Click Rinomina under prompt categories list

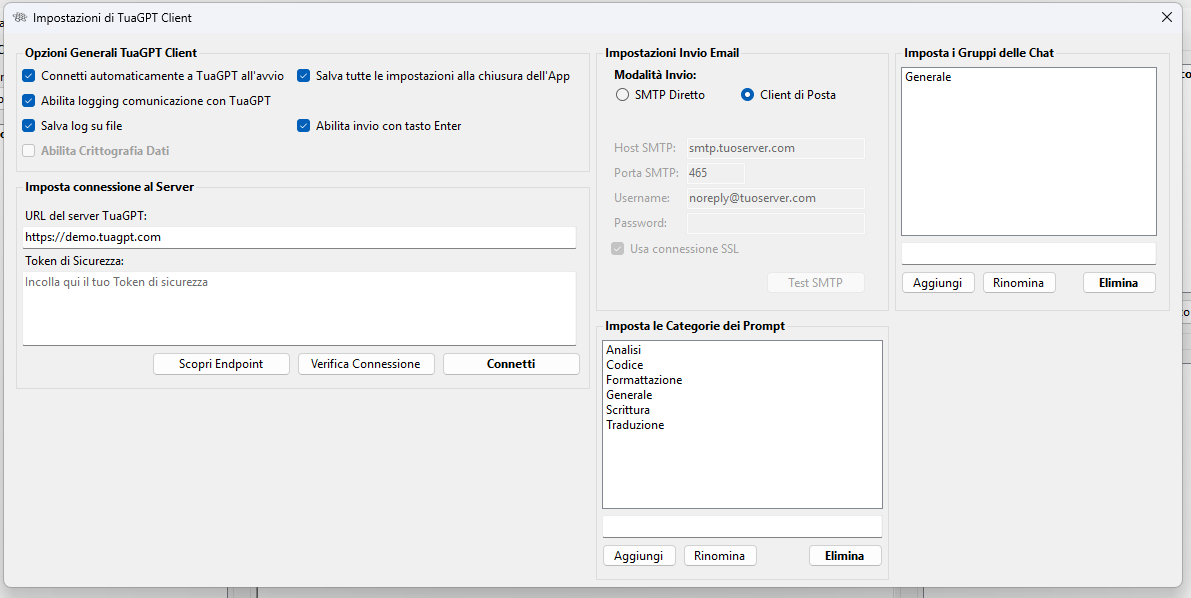tap(719, 556)
